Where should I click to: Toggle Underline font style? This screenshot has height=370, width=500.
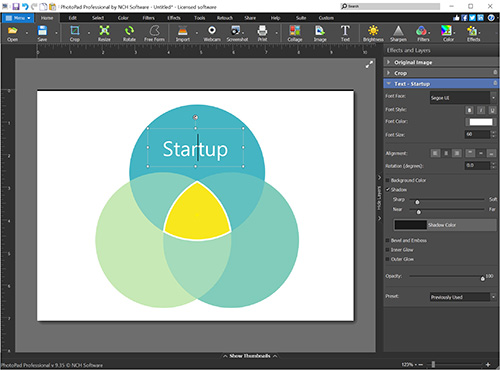tap(492, 110)
